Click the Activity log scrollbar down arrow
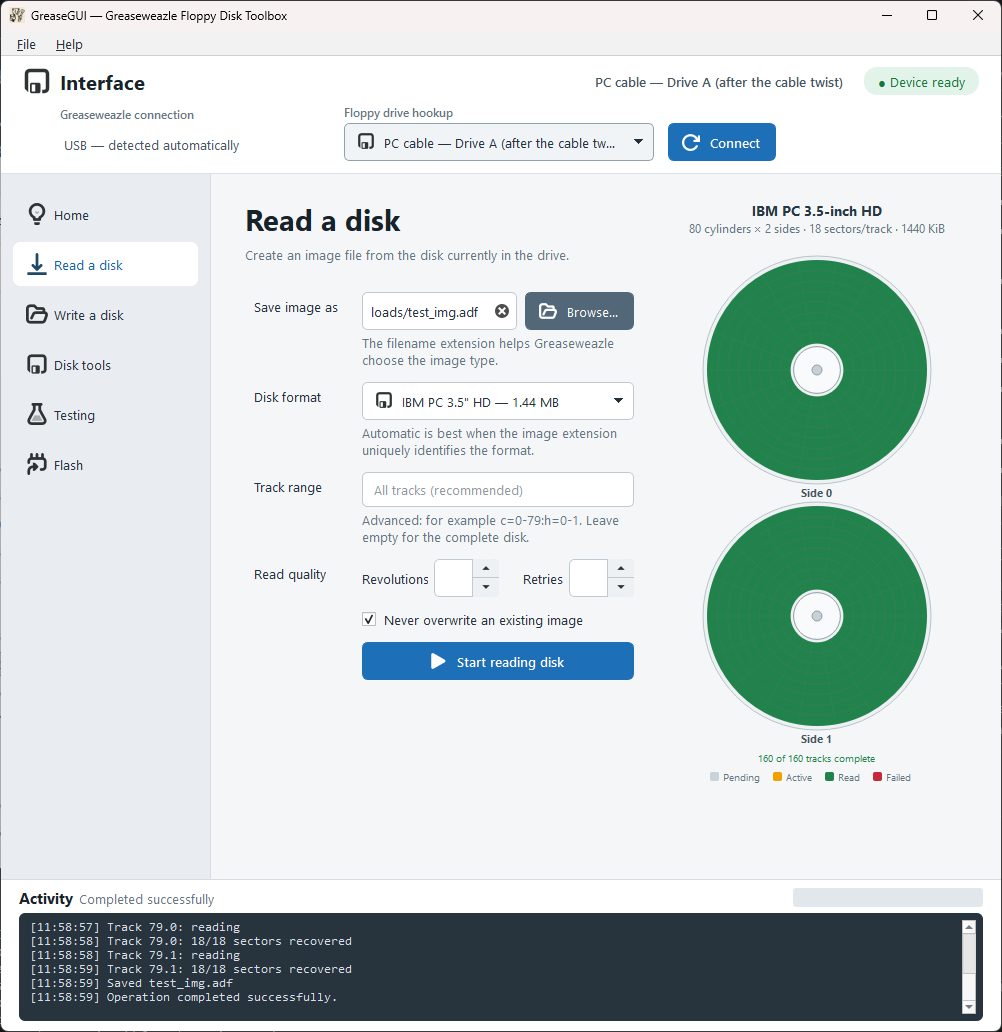This screenshot has width=1002, height=1032. pyautogui.click(x=968, y=1006)
